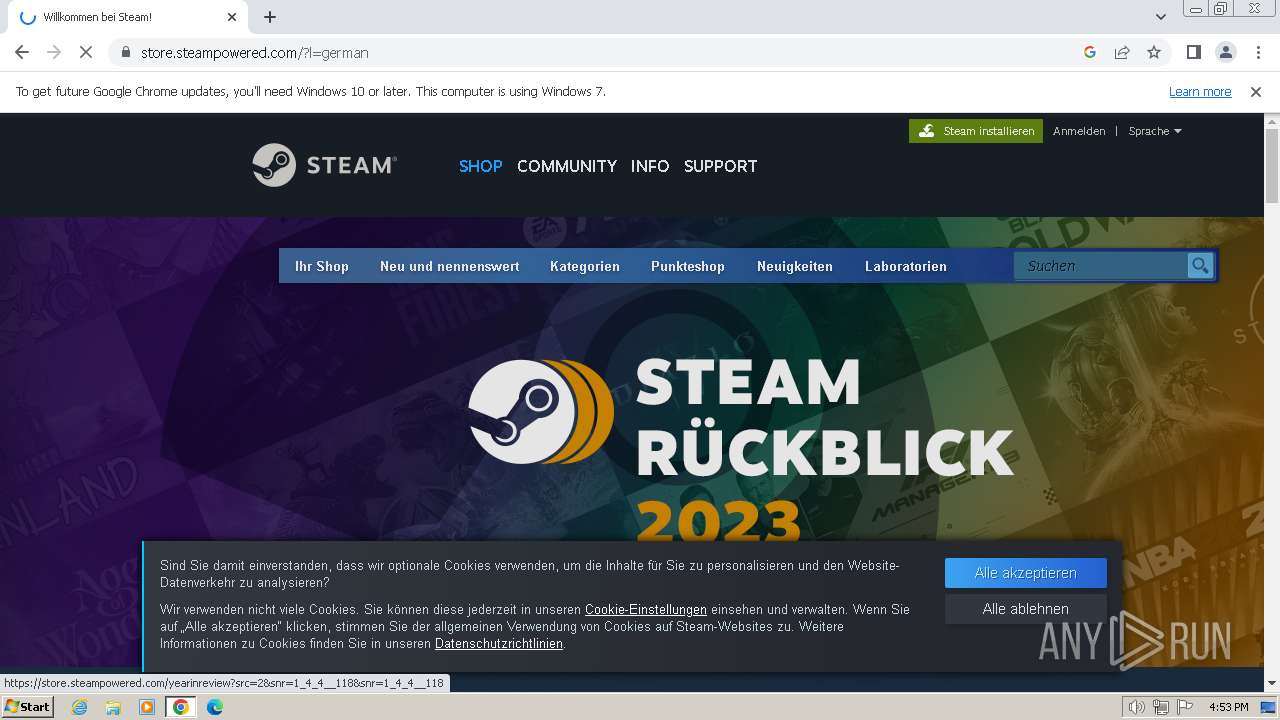This screenshot has width=1280, height=720.
Task: Open the SHOP menu
Action: click(480, 166)
